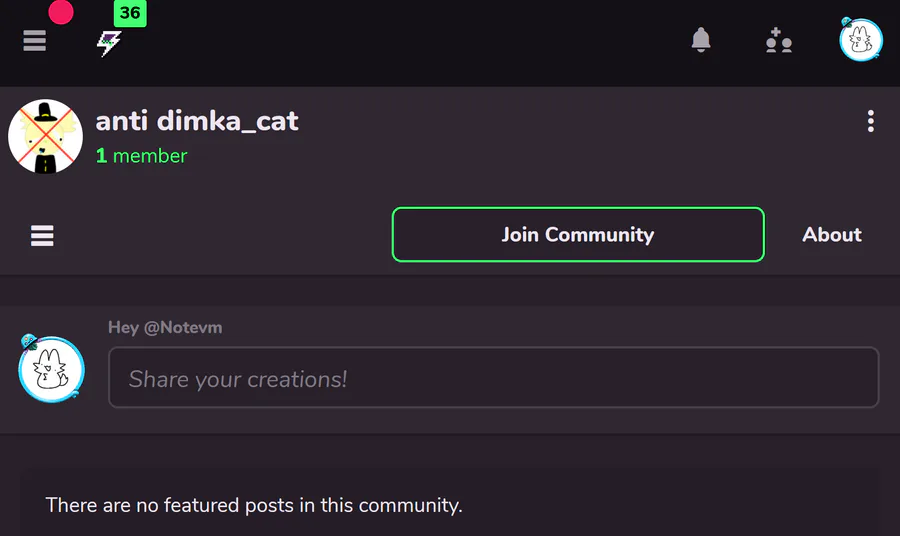The width and height of the screenshot is (900, 536).
Task: Click the anti dimka_cat community title
Action: click(197, 121)
